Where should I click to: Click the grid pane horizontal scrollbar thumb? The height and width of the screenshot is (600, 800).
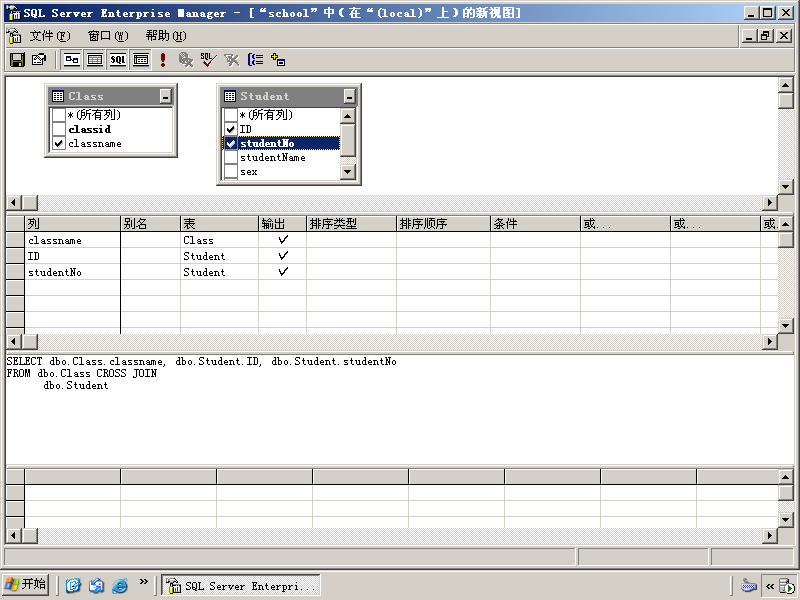click(30, 341)
